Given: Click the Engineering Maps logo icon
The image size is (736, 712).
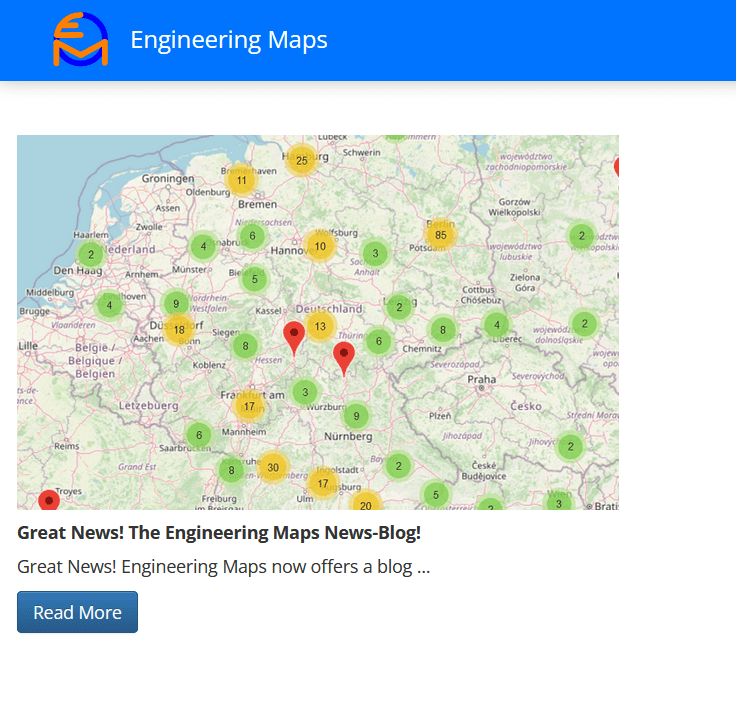Looking at the screenshot, I should point(80,40).
